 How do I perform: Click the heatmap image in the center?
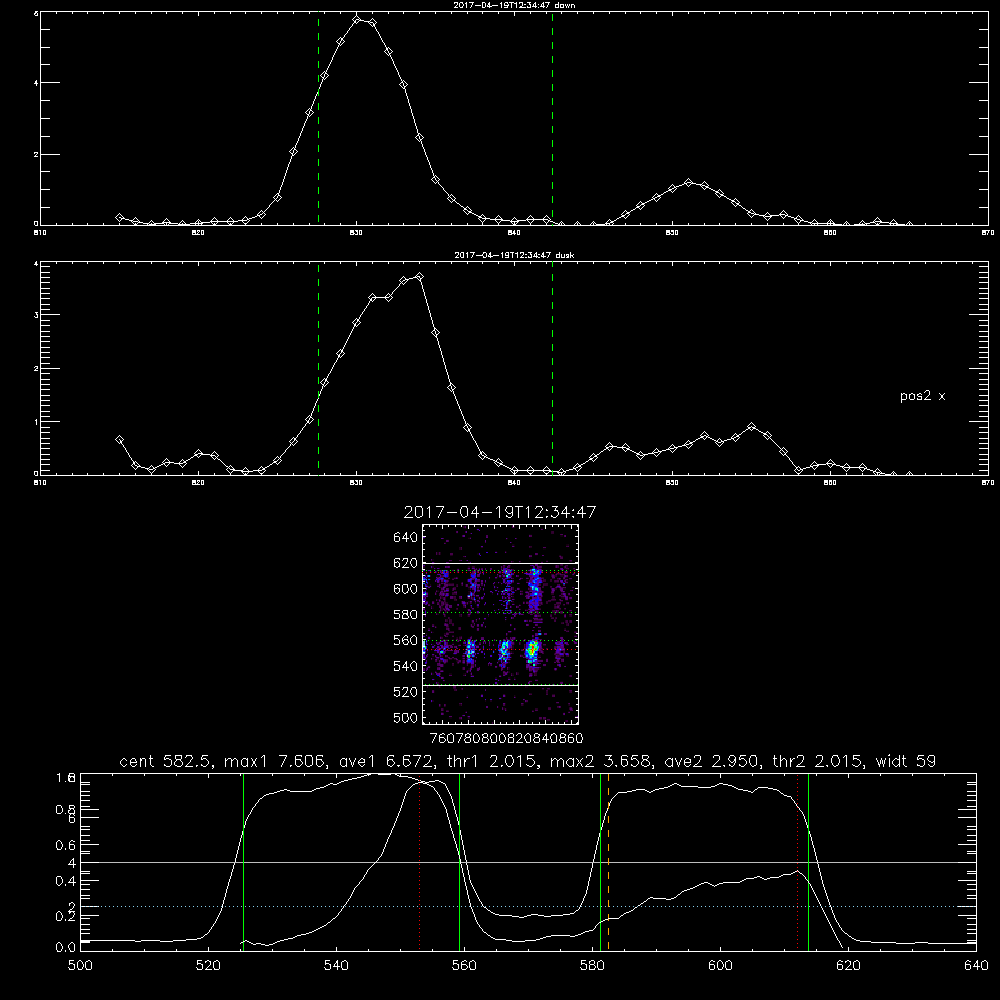coord(500,624)
